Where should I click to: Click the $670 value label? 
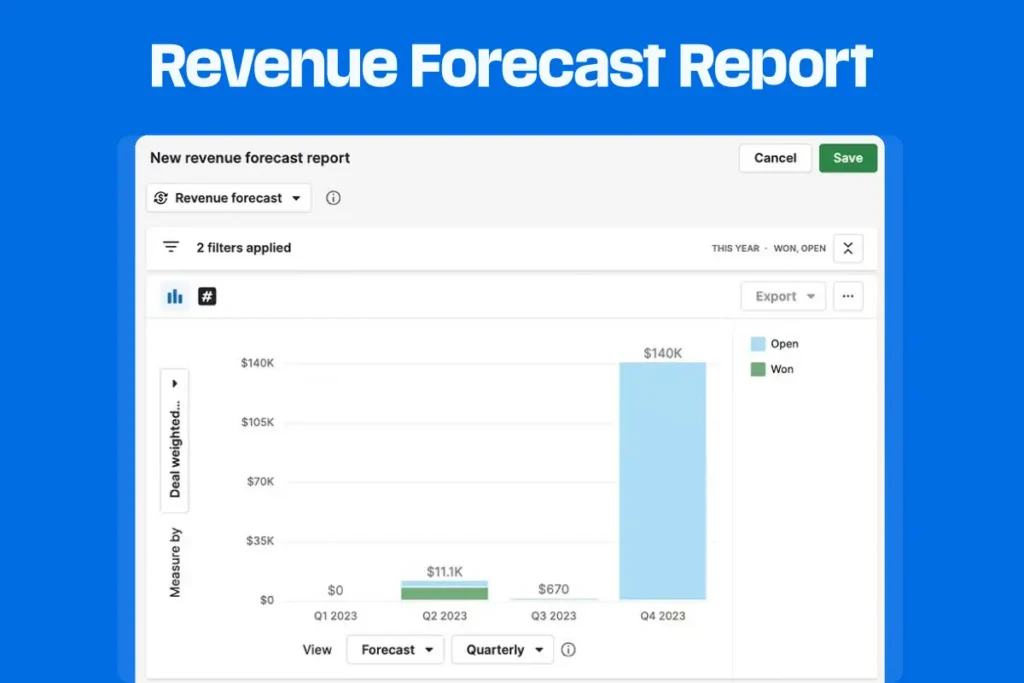pos(553,589)
